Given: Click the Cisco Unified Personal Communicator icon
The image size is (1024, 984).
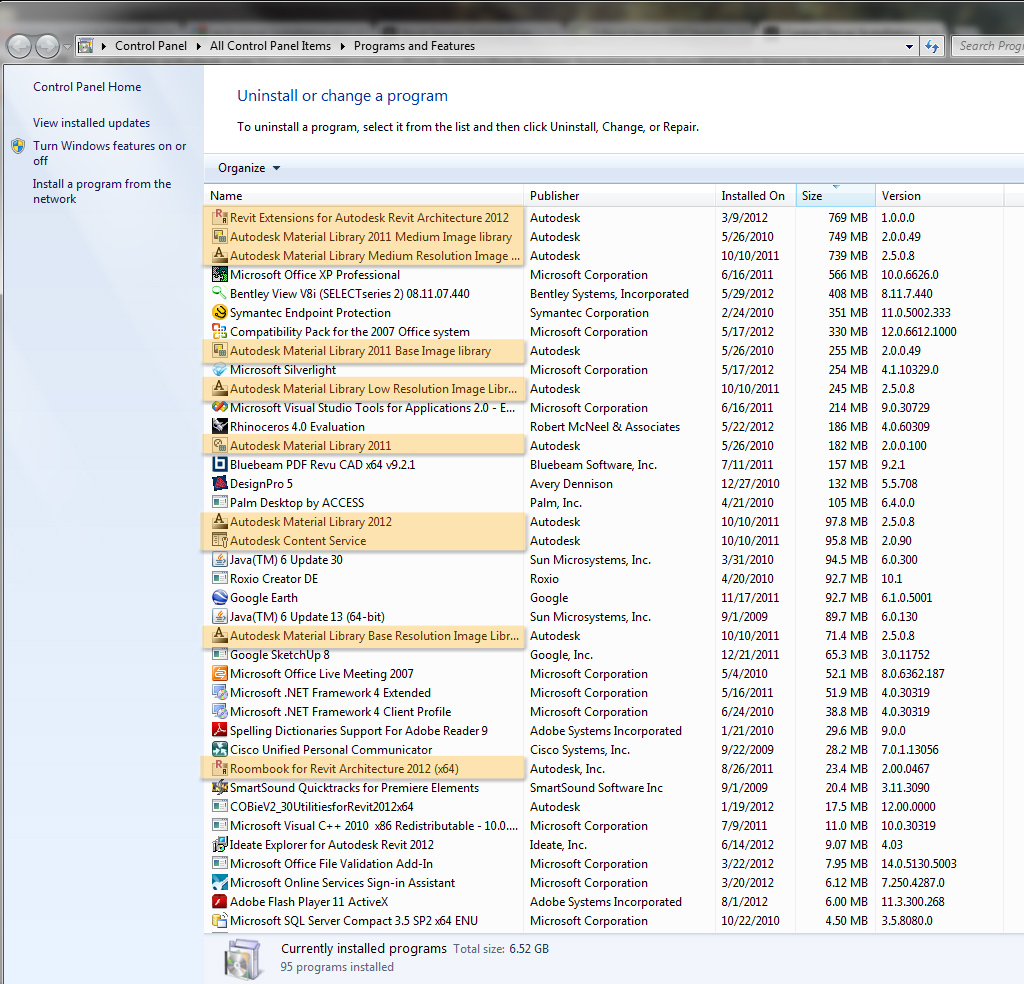Looking at the screenshot, I should 220,749.
